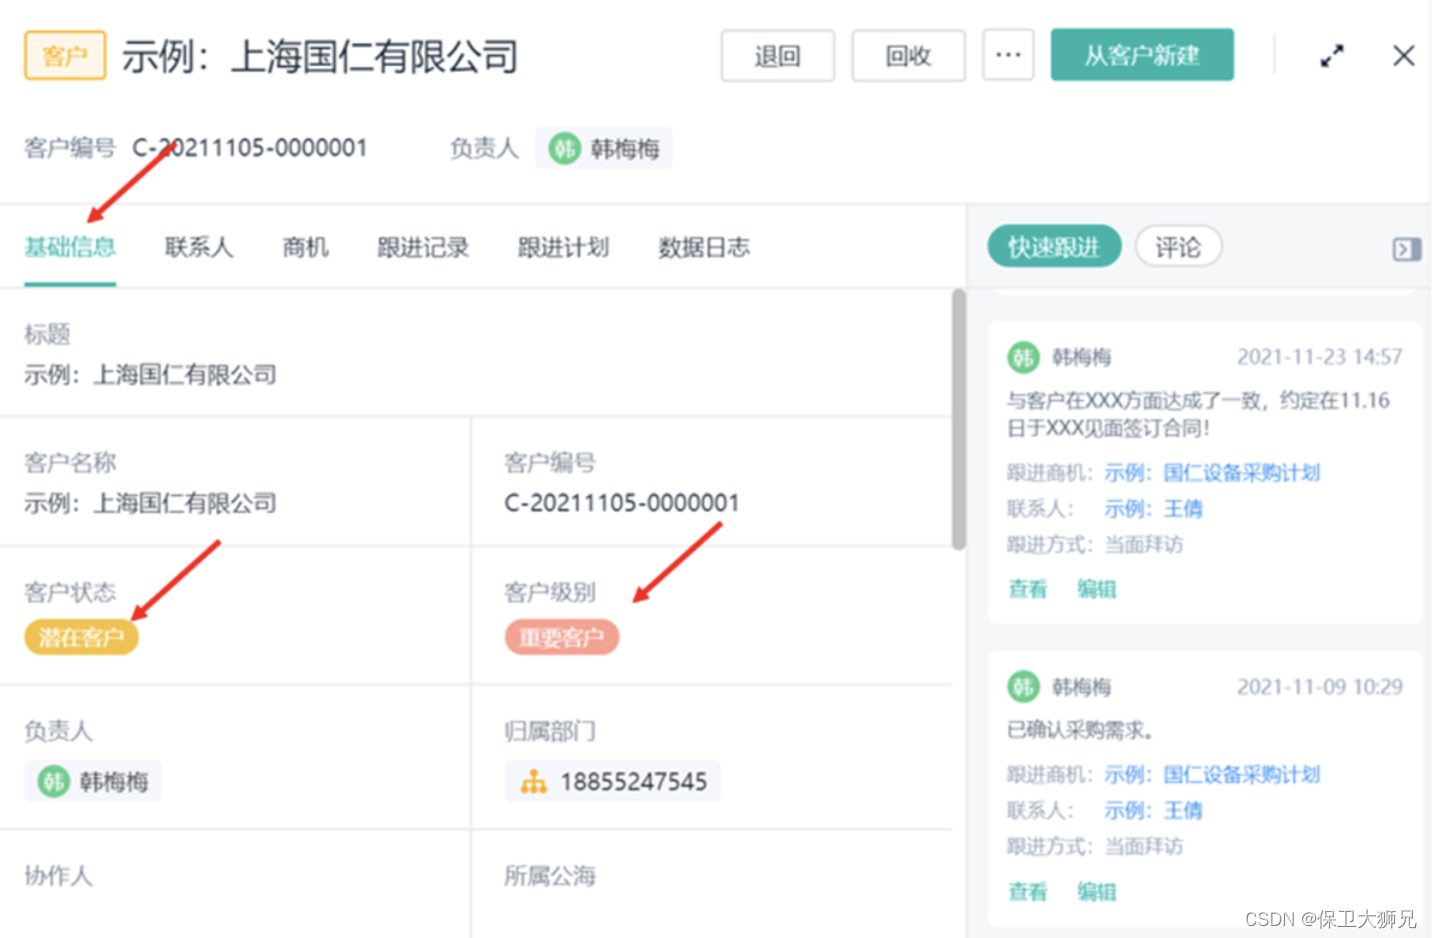1432x938 pixels.
Task: Click 韩梅梅 avatar in the 10:29 record
Action: 1023,687
